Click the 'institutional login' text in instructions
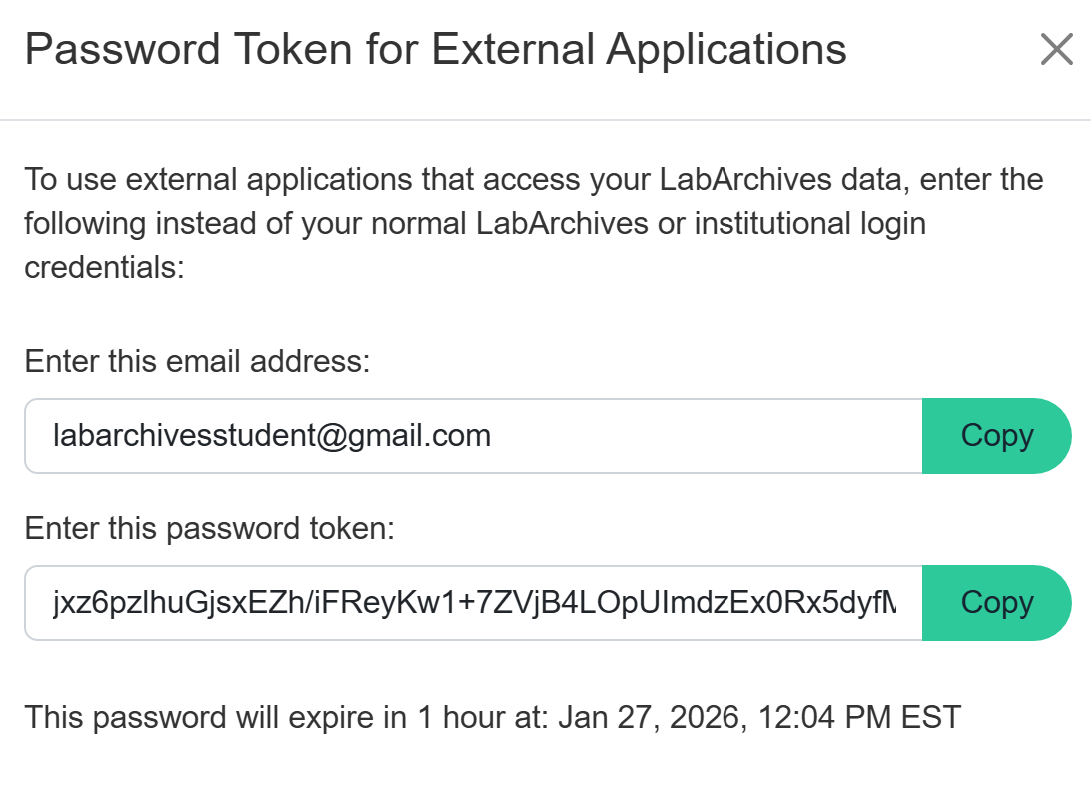 (810, 224)
